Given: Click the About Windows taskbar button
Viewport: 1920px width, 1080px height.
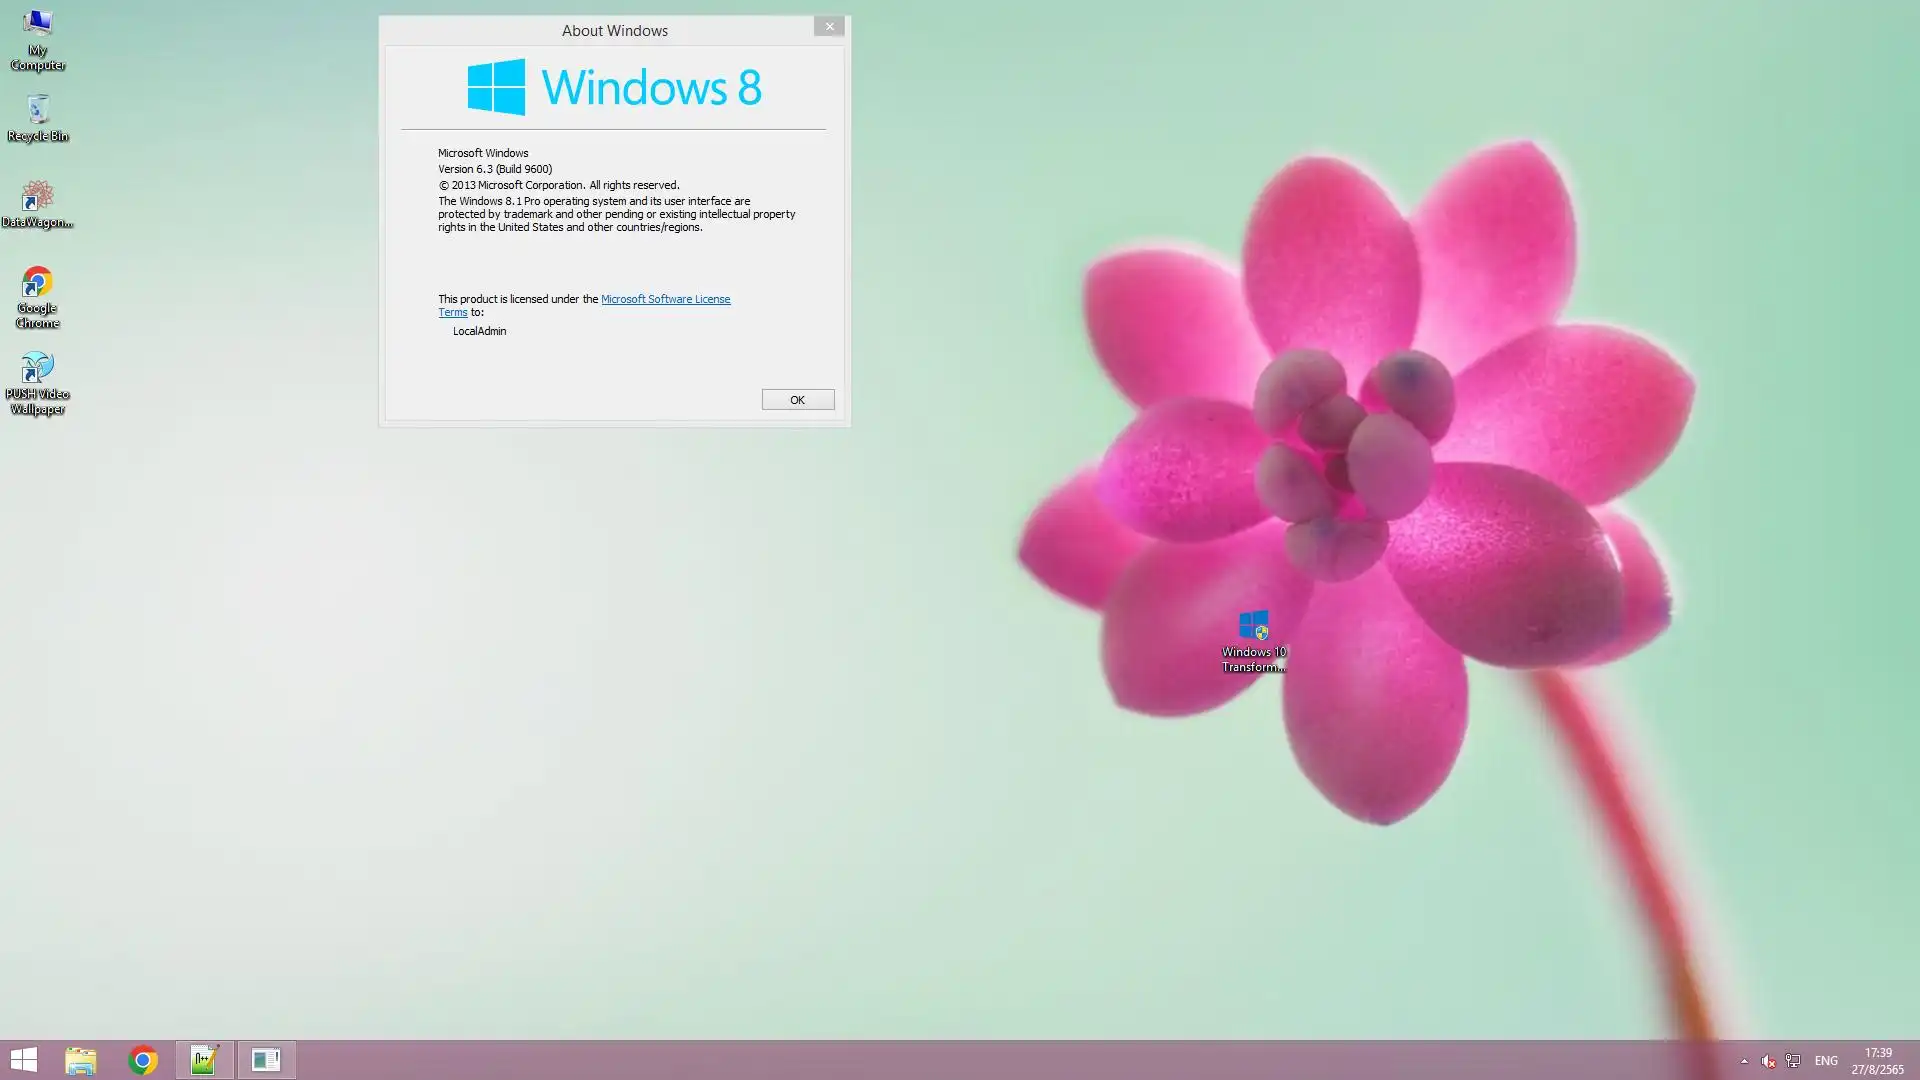Looking at the screenshot, I should (x=266, y=1060).
